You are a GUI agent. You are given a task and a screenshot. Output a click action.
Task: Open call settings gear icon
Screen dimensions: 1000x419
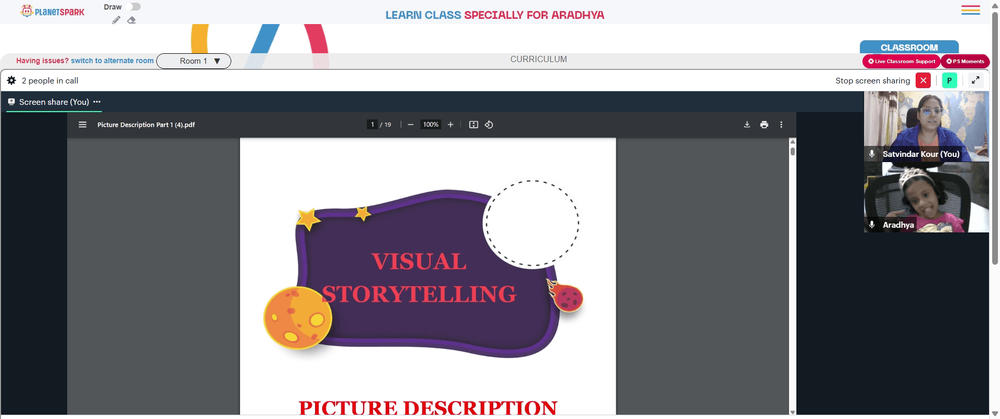[11, 81]
